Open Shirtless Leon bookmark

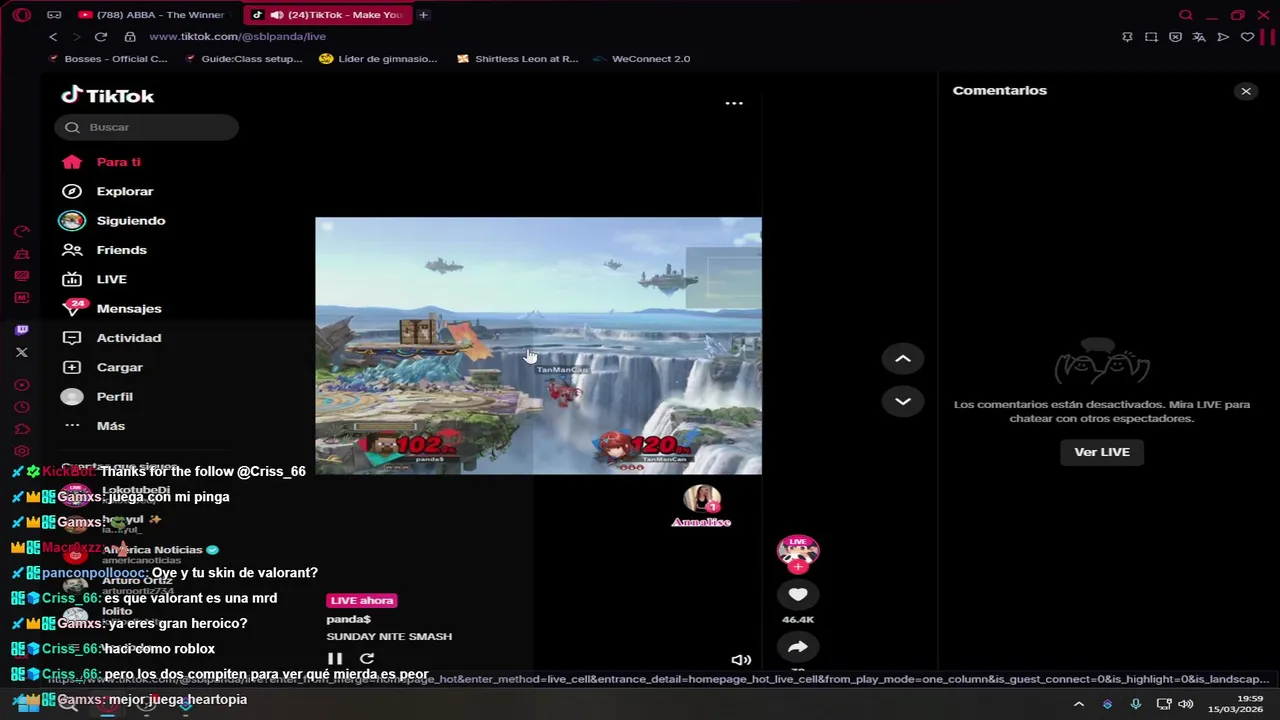pyautogui.click(x=517, y=59)
